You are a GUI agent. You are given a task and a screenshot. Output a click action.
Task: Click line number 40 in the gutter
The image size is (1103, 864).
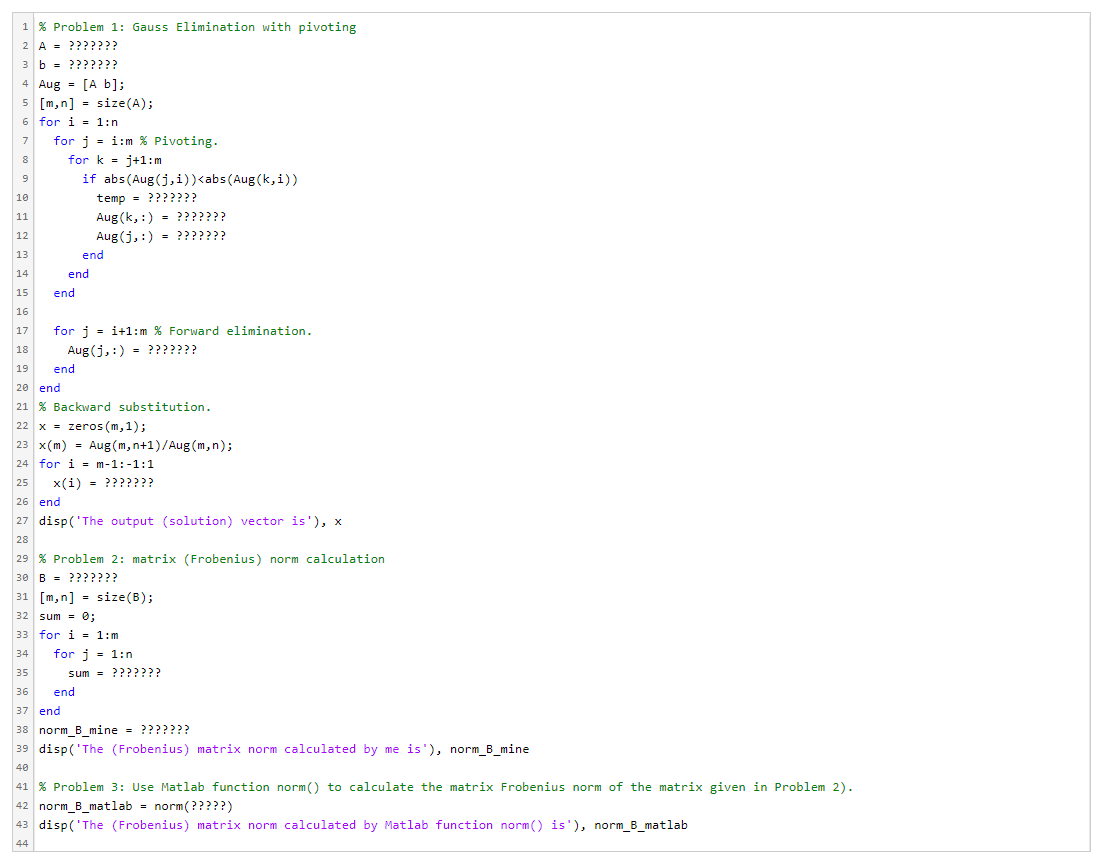[x=23, y=768]
